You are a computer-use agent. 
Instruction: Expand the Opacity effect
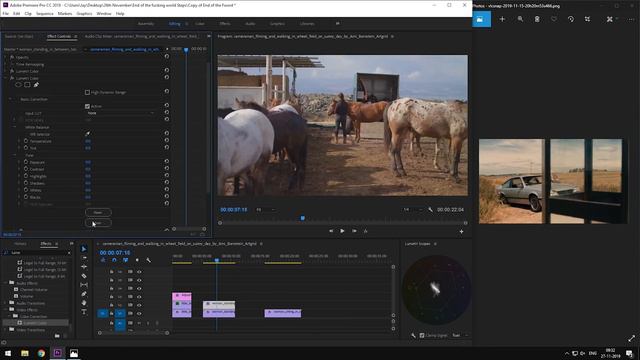pos(5,57)
